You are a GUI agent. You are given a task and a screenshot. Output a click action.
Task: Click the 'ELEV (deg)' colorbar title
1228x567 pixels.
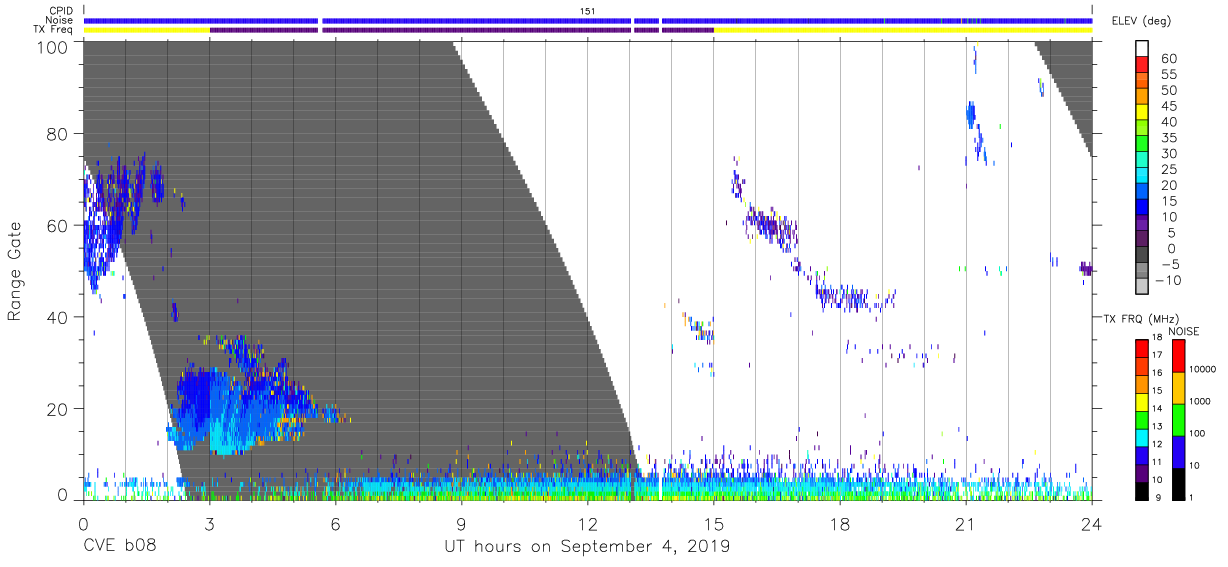(x=1141, y=21)
